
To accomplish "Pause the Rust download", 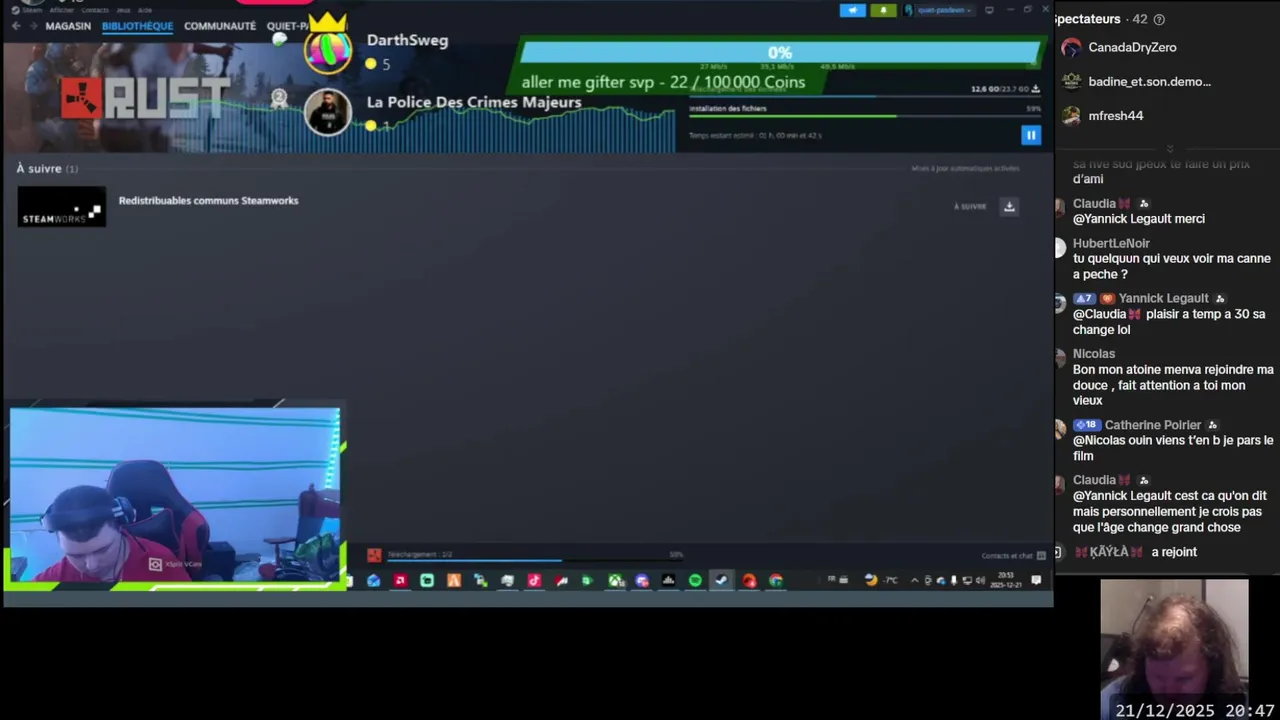I will tap(1031, 135).
